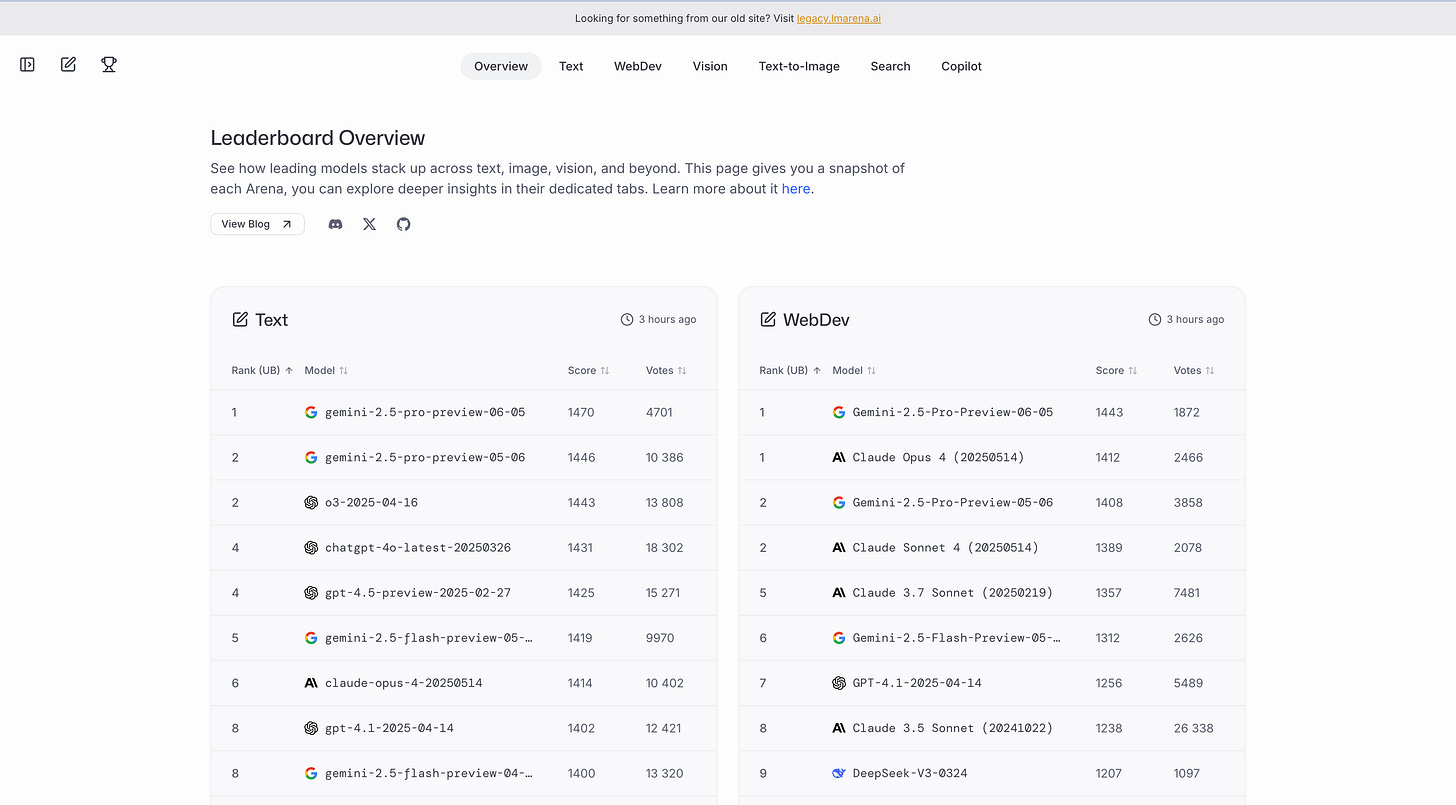Screen dimensions: 1456x805
Task: Open the Copilot tab
Action: (x=961, y=66)
